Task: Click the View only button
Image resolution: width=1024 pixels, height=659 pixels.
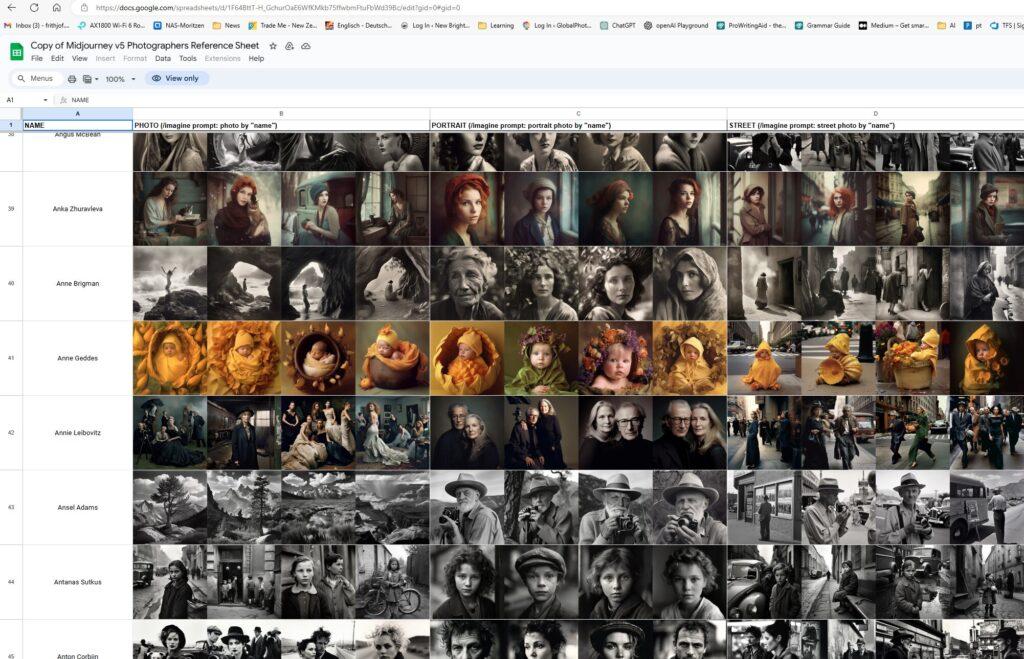Action: tap(175, 78)
